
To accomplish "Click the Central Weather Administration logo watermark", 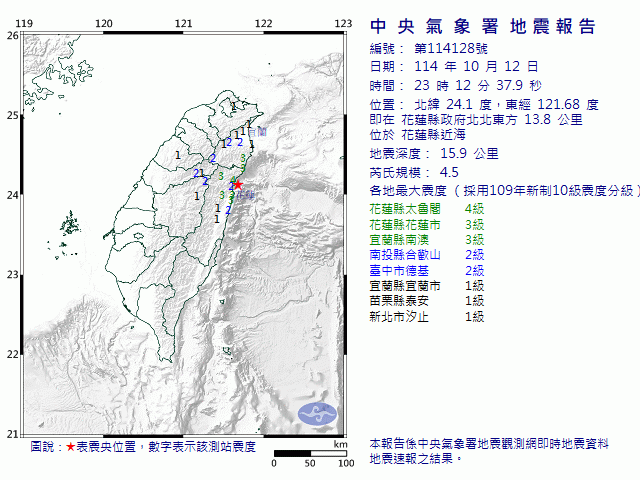I will (x=319, y=412).
